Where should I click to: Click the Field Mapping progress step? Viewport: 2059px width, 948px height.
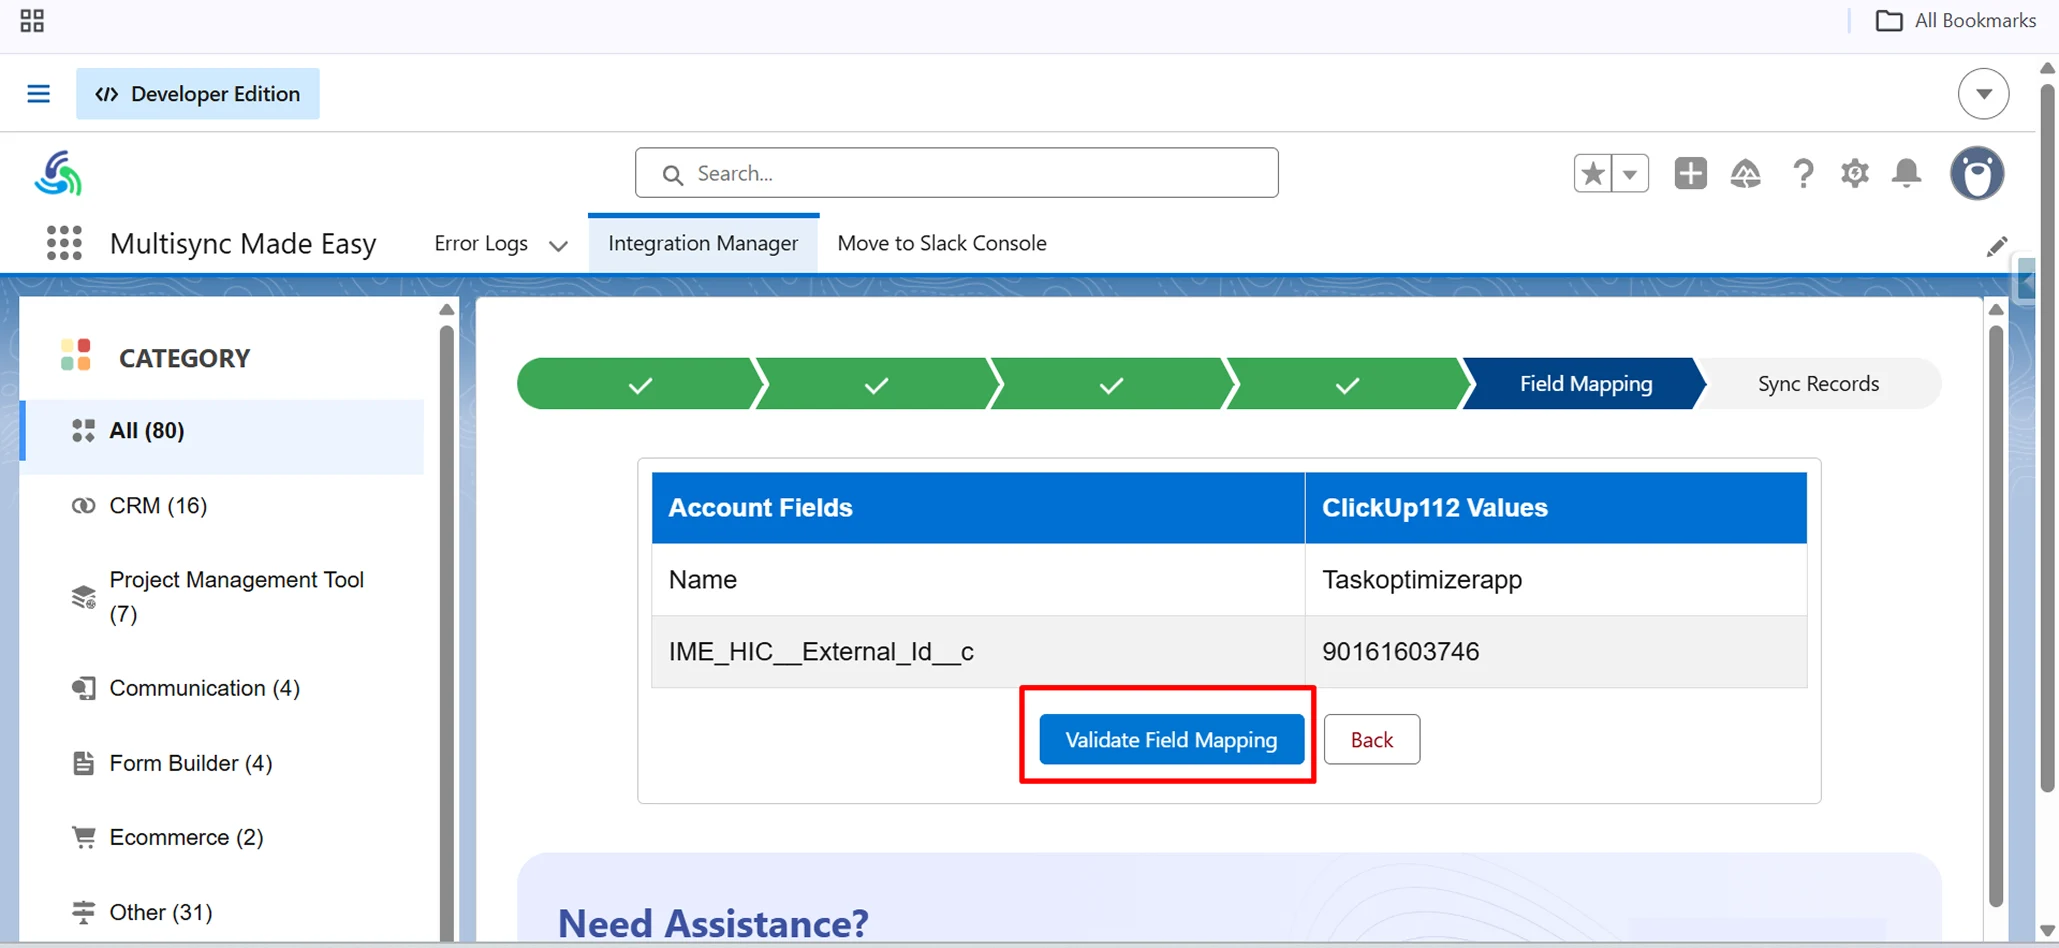pos(1585,384)
